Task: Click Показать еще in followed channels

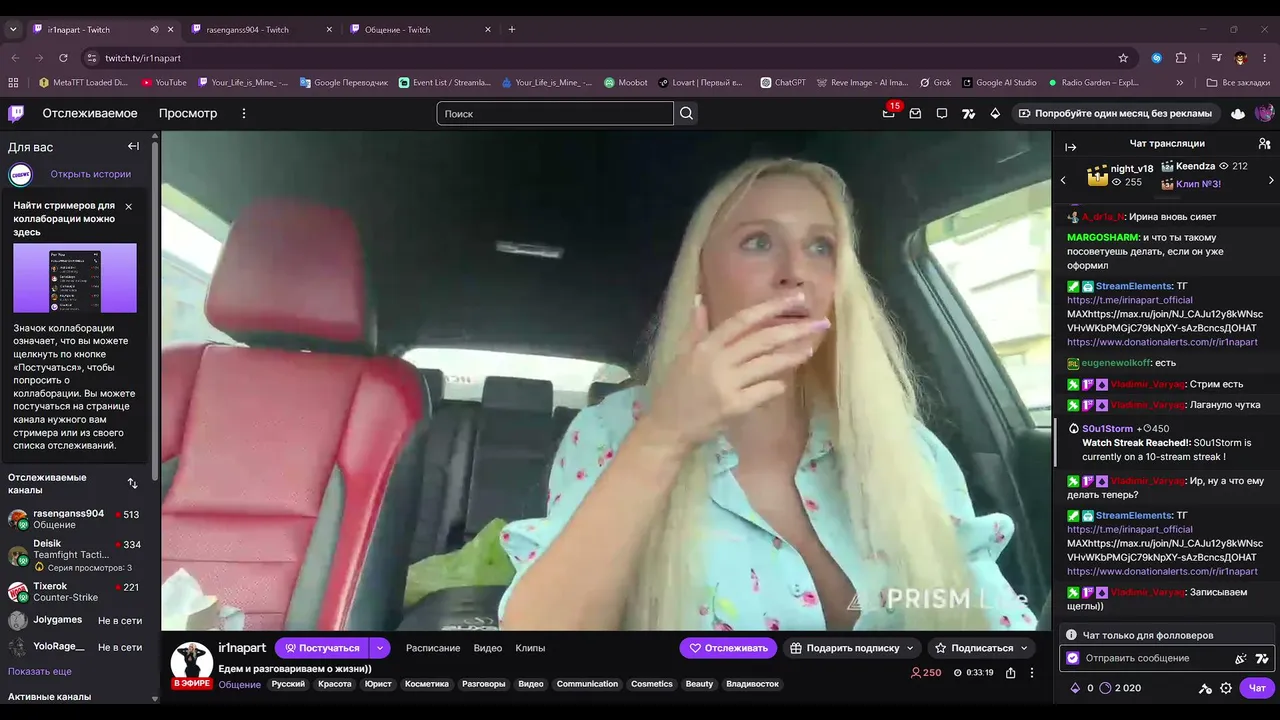Action: point(40,671)
